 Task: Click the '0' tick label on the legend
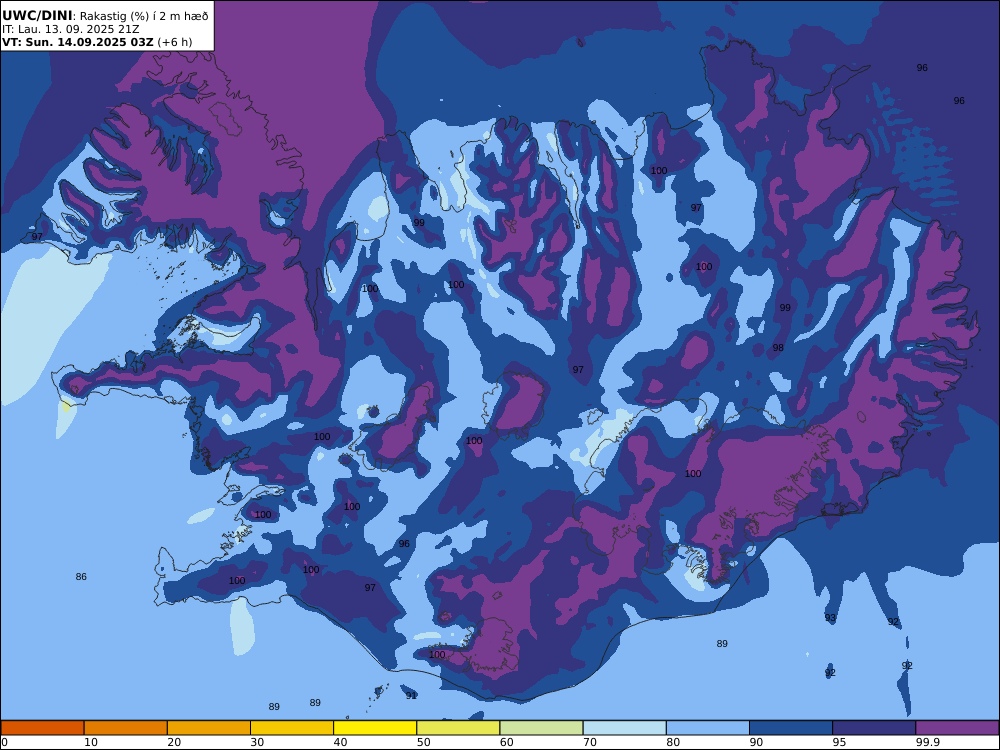[x=4, y=742]
